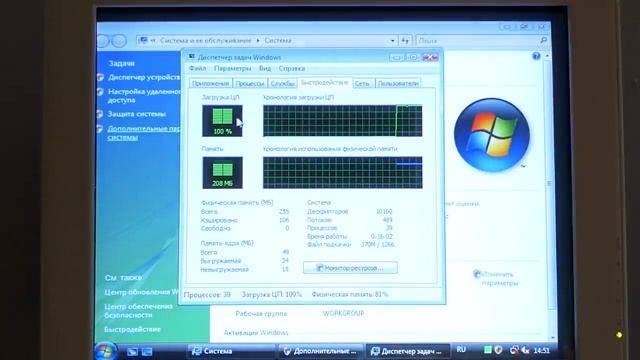Click the RU language indicator

461,350
